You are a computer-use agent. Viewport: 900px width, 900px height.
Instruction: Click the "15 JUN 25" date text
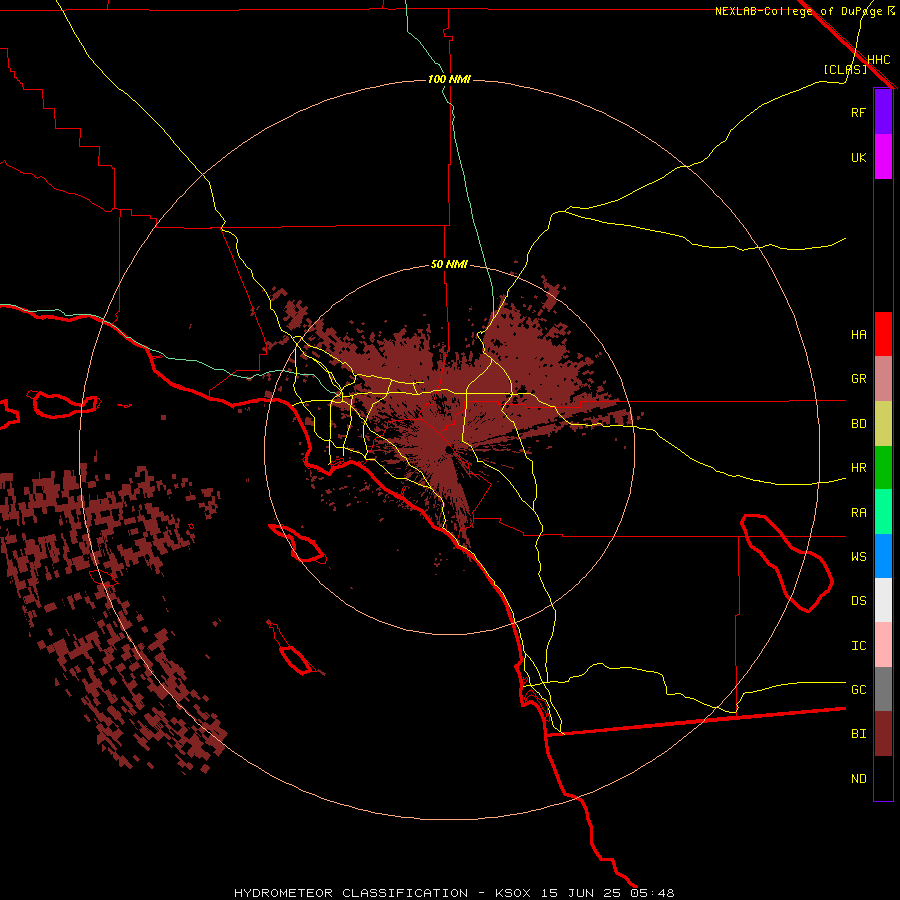[581, 893]
